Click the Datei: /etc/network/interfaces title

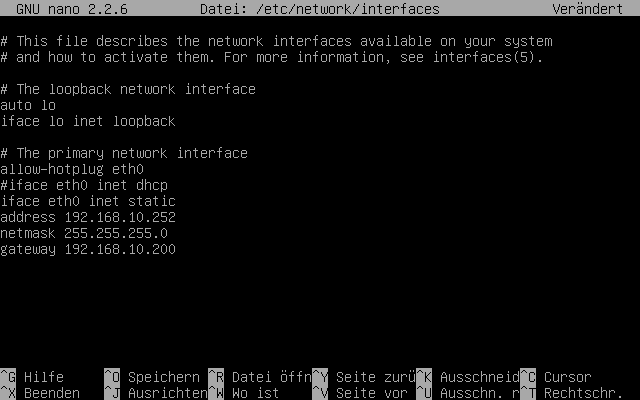(x=320, y=9)
